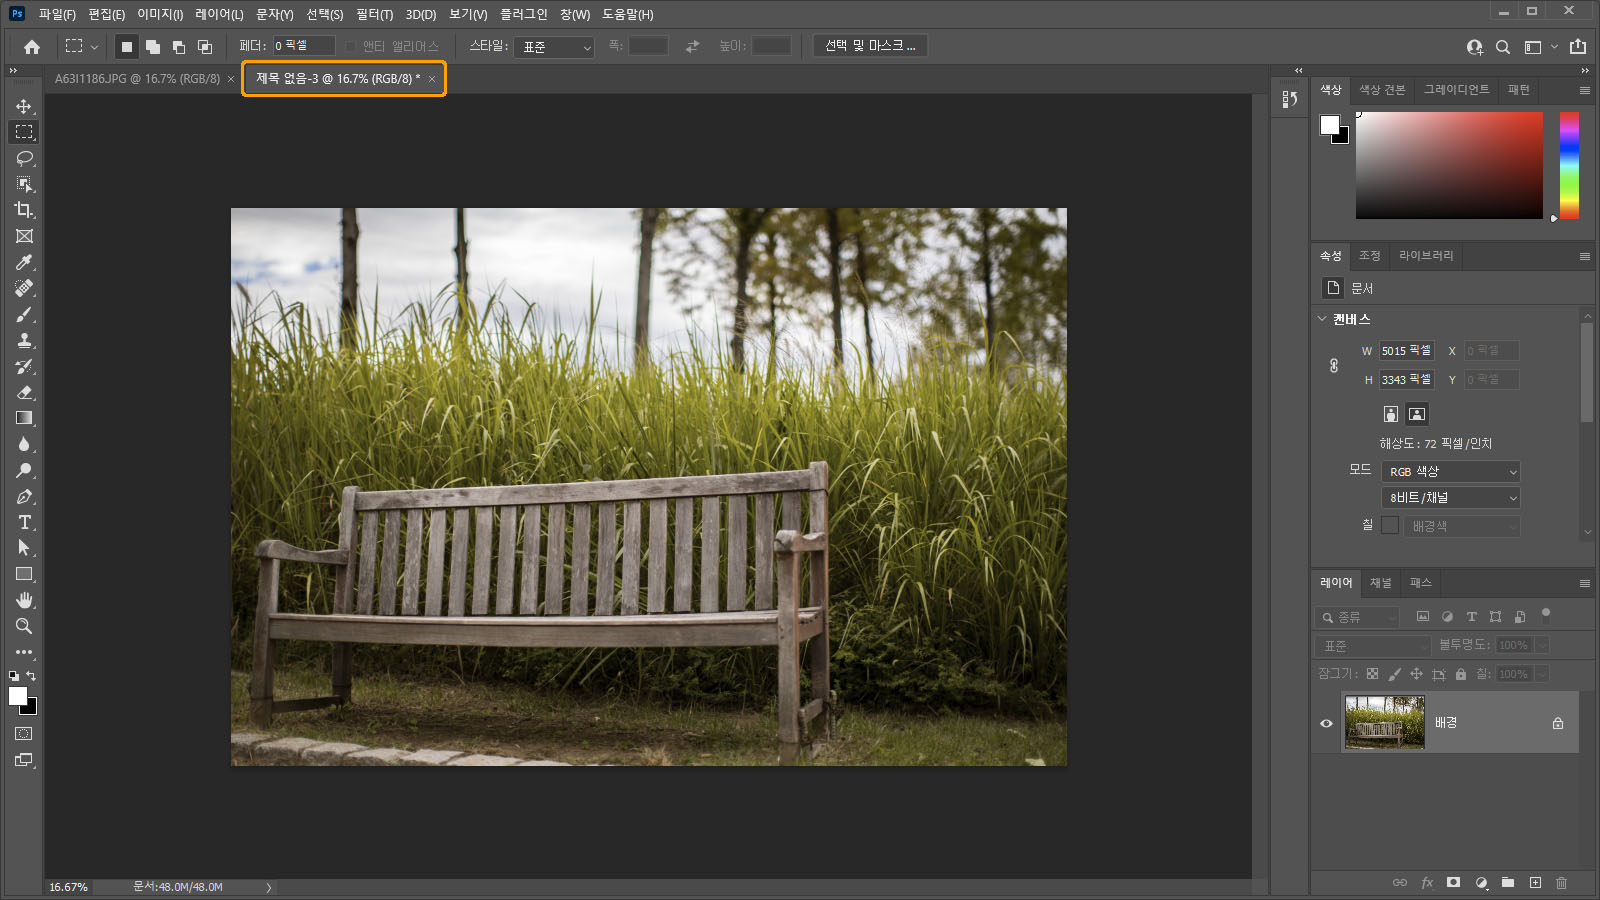This screenshot has width=1600, height=900.
Task: Select the Rectangle shape tool
Action: pyautogui.click(x=24, y=574)
